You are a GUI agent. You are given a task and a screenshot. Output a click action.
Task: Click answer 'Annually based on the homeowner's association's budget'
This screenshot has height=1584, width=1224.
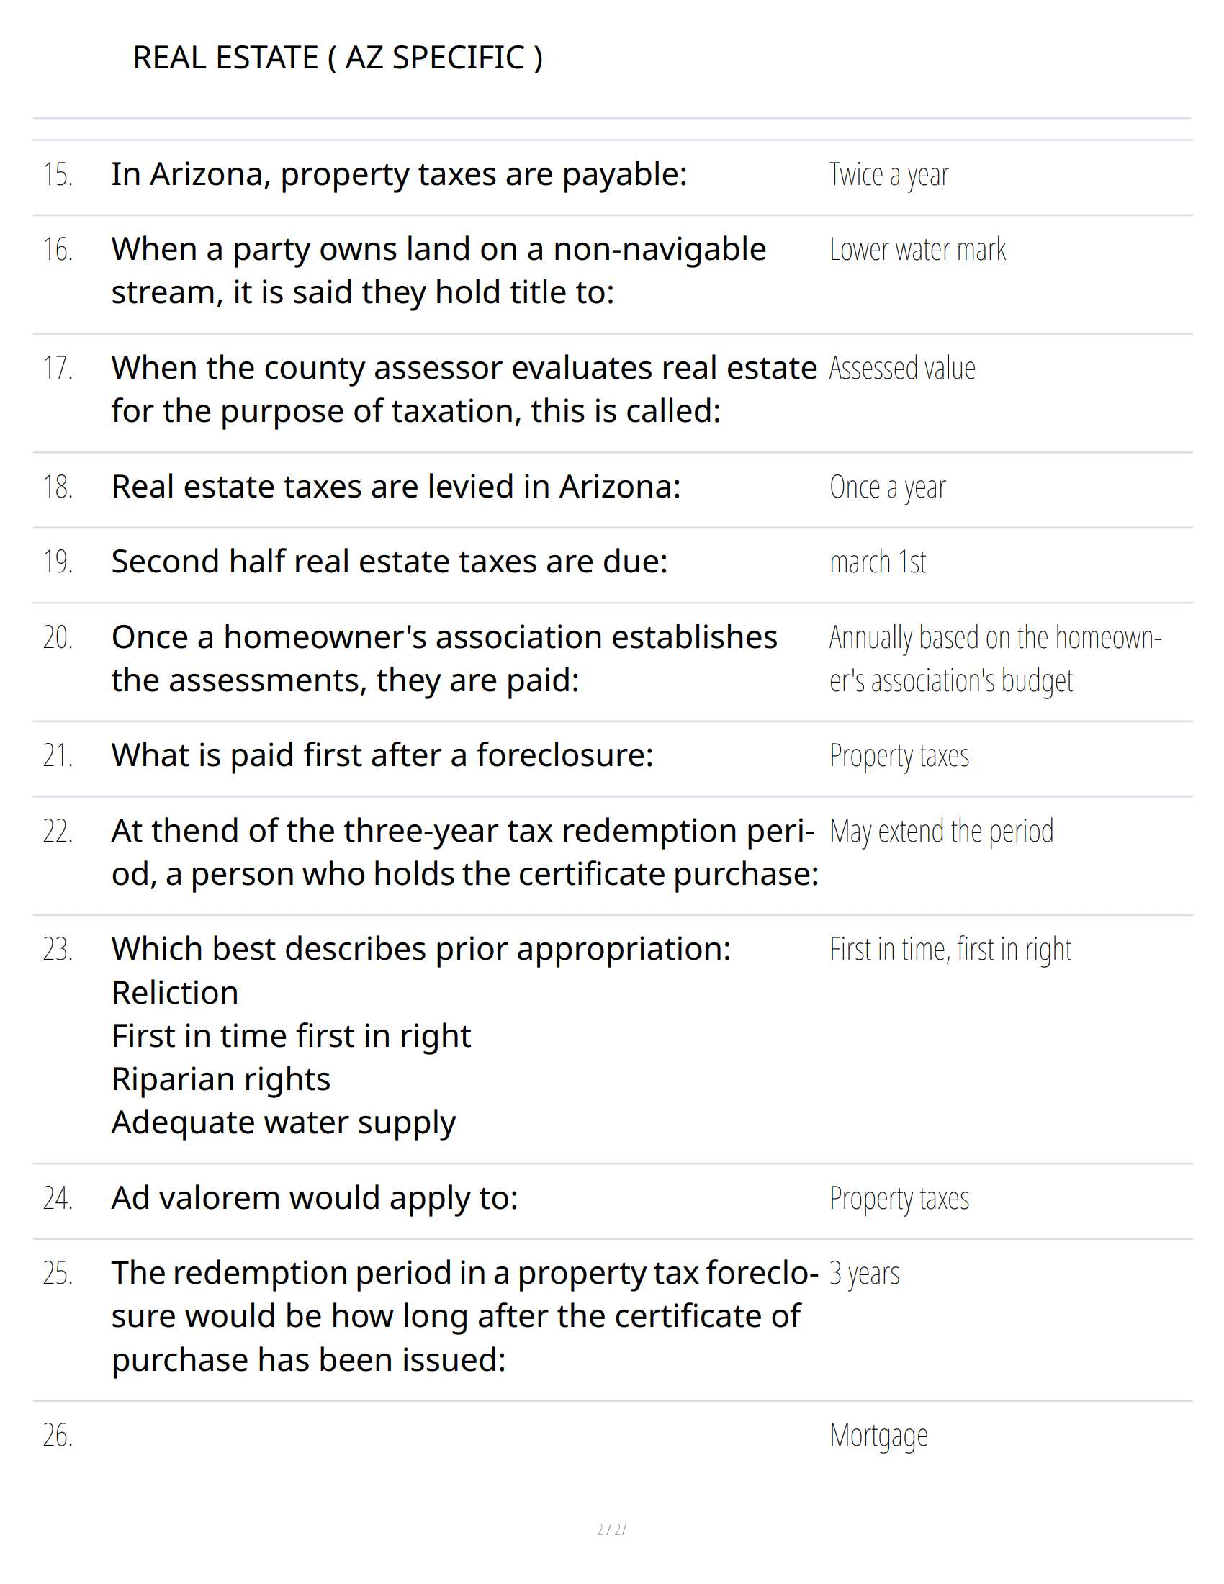point(995,659)
